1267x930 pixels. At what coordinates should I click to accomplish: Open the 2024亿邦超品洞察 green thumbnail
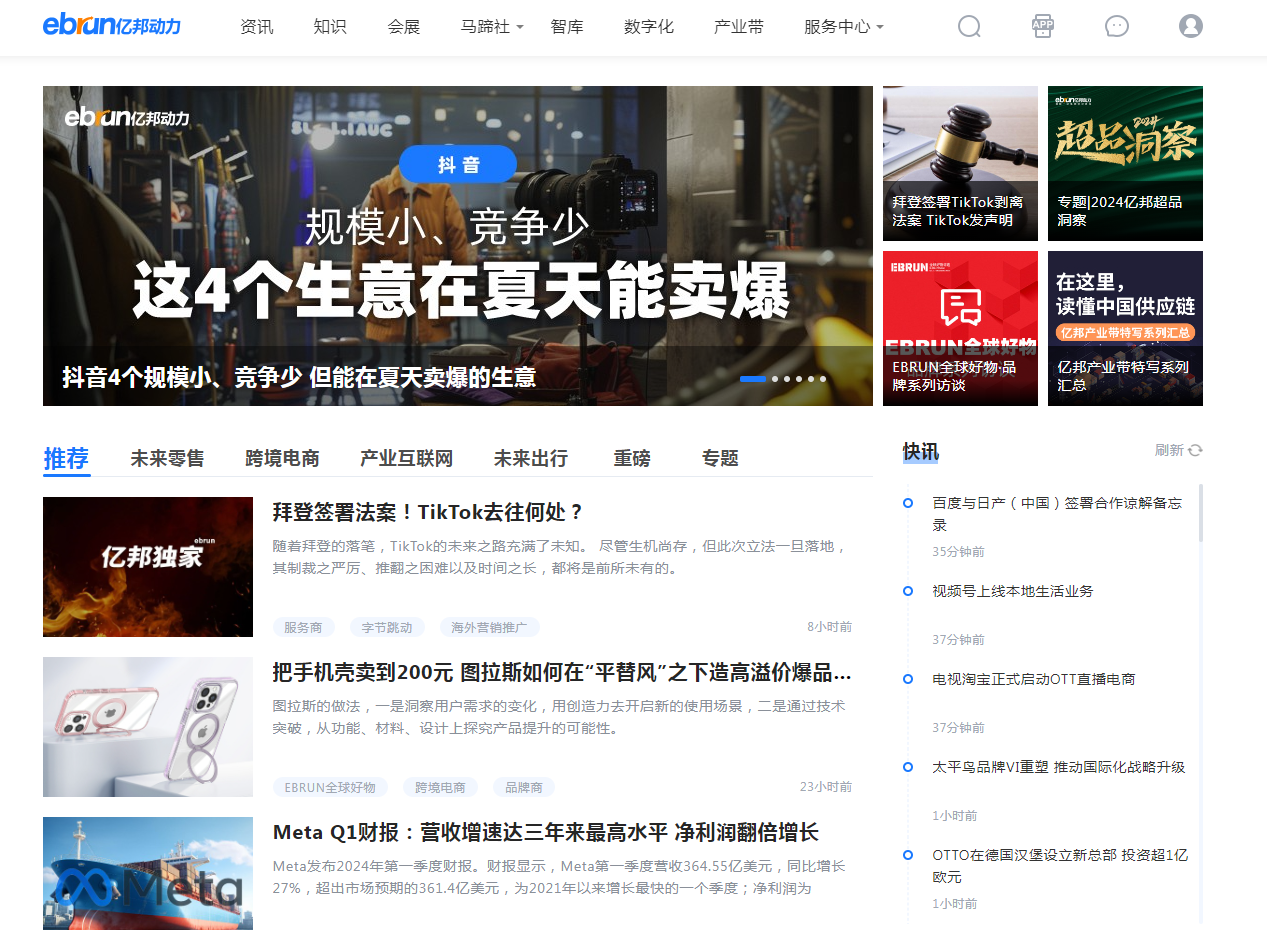click(x=1125, y=163)
